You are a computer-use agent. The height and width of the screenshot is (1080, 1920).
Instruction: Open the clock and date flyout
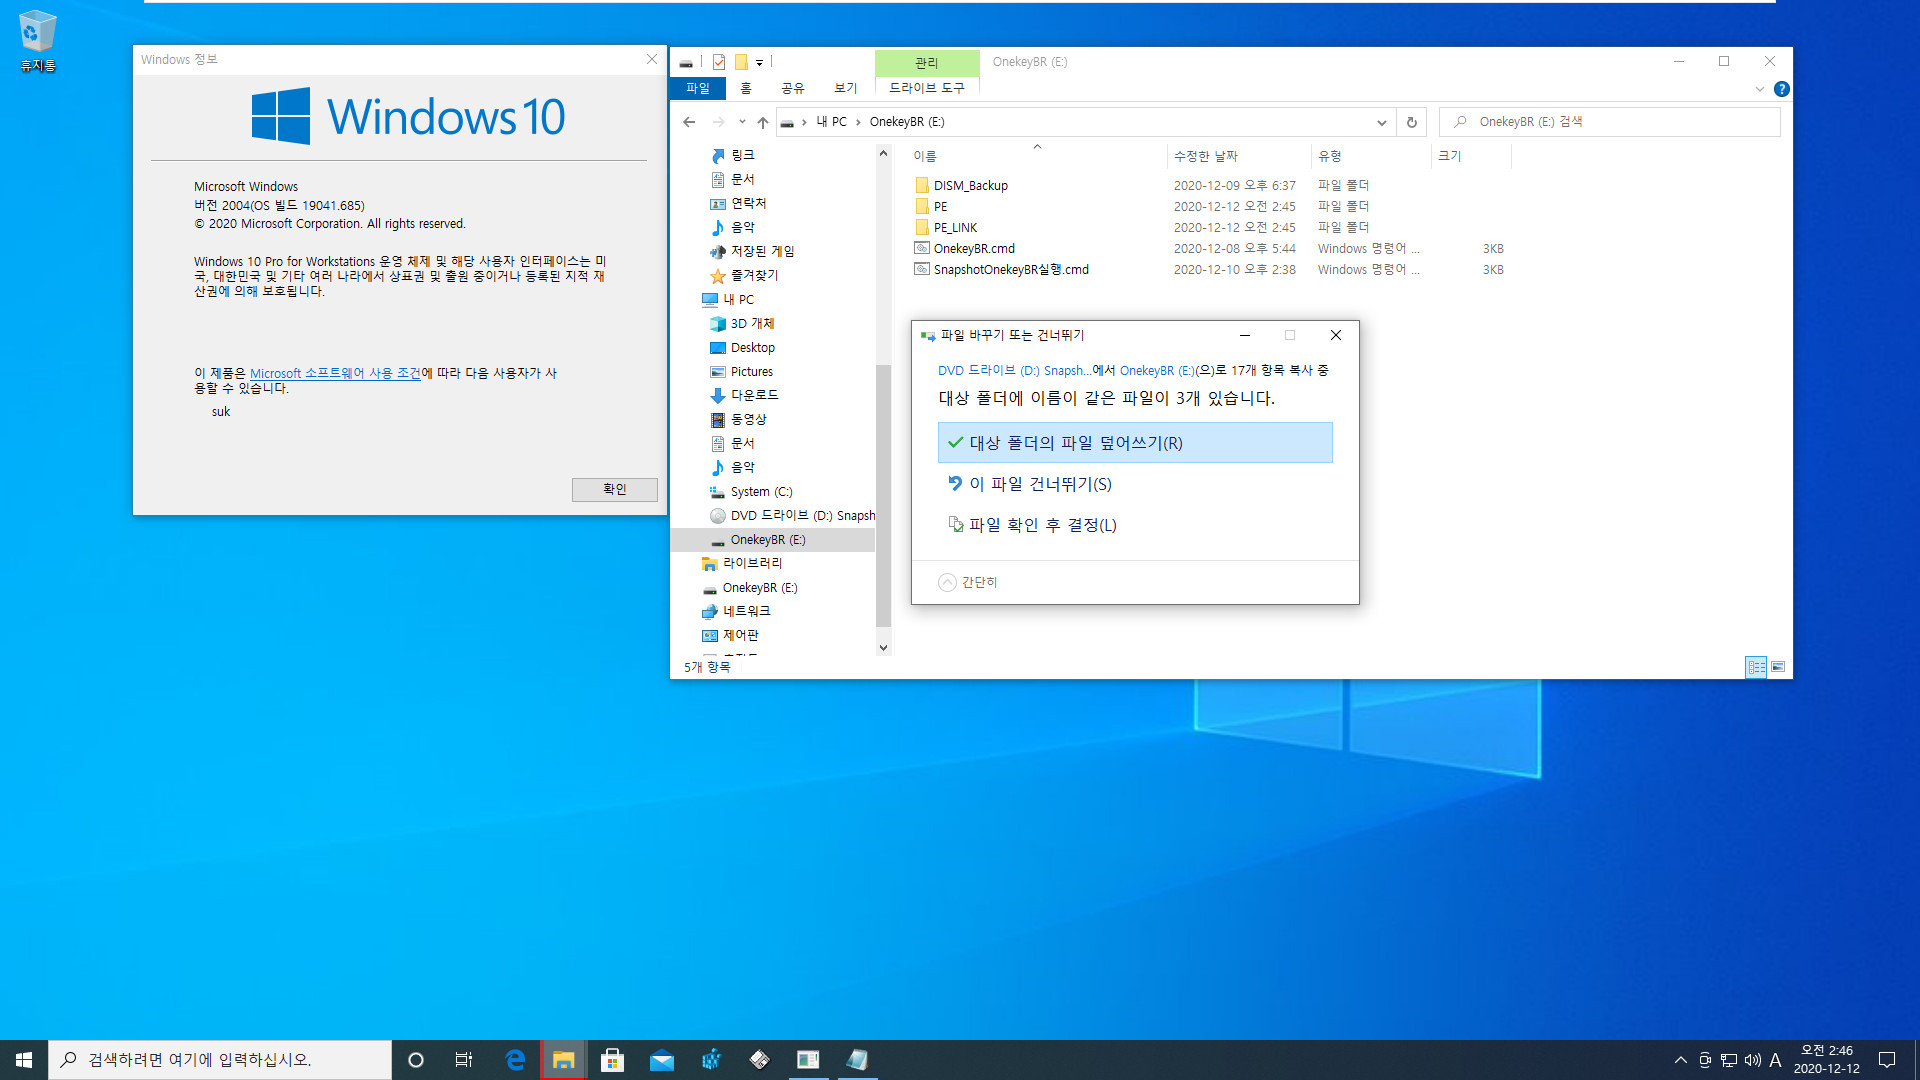pyautogui.click(x=1826, y=1060)
